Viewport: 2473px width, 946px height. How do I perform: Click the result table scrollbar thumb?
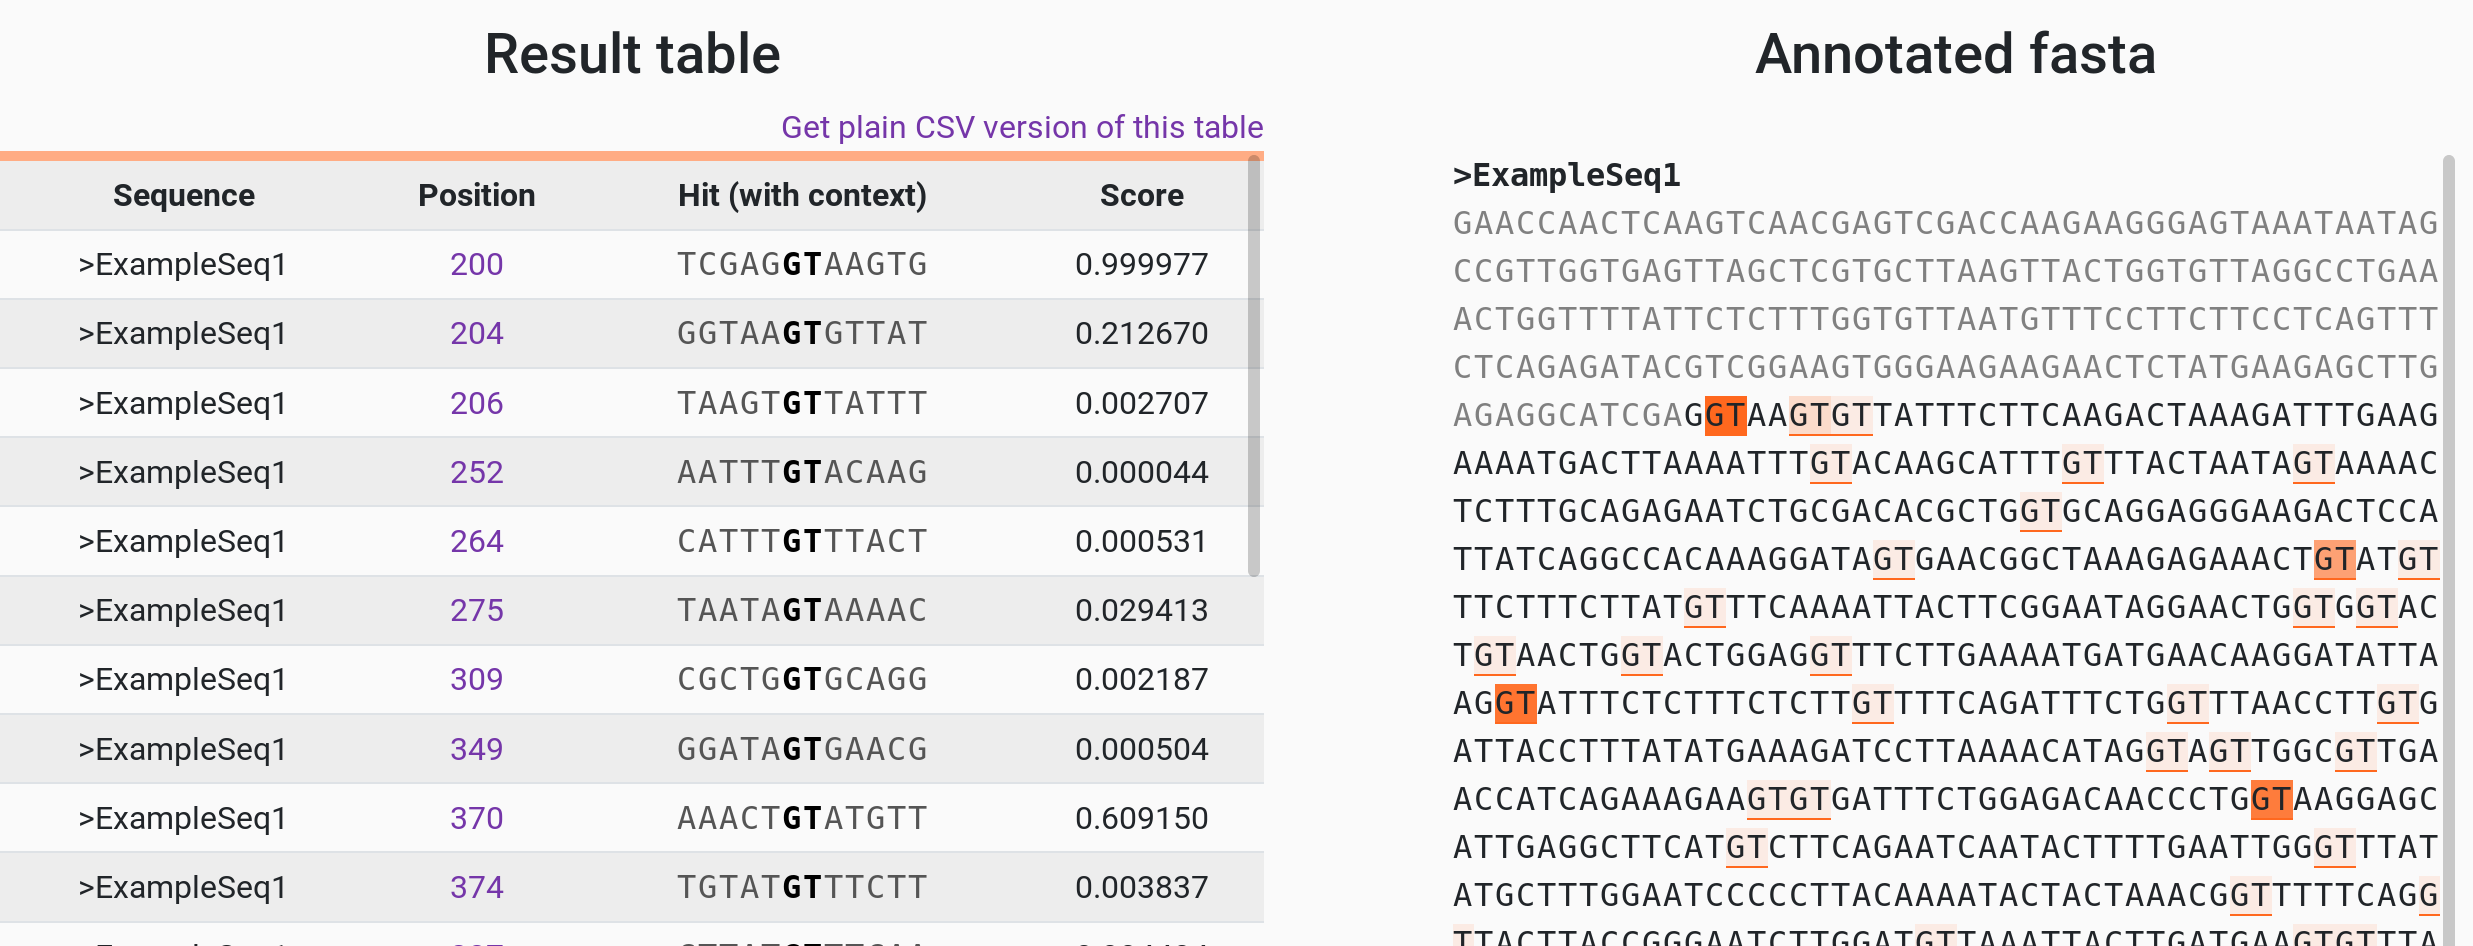pos(1254,365)
